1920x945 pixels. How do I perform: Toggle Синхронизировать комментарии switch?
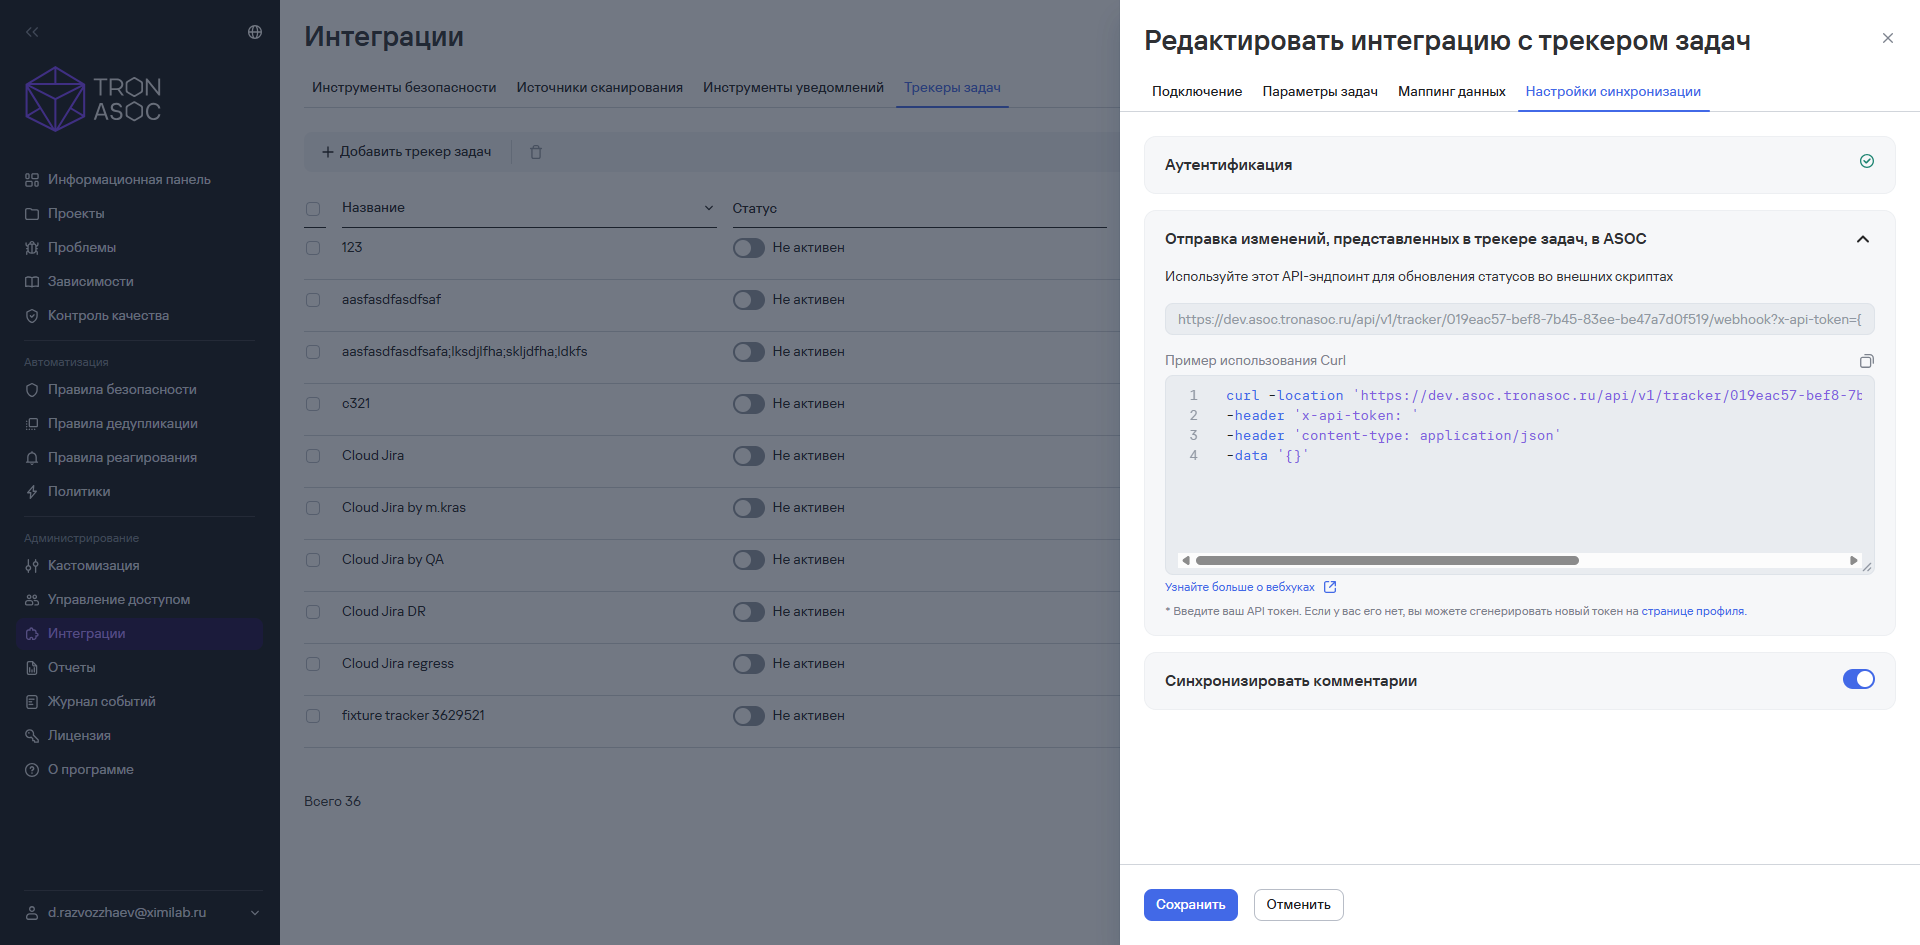[x=1859, y=679]
